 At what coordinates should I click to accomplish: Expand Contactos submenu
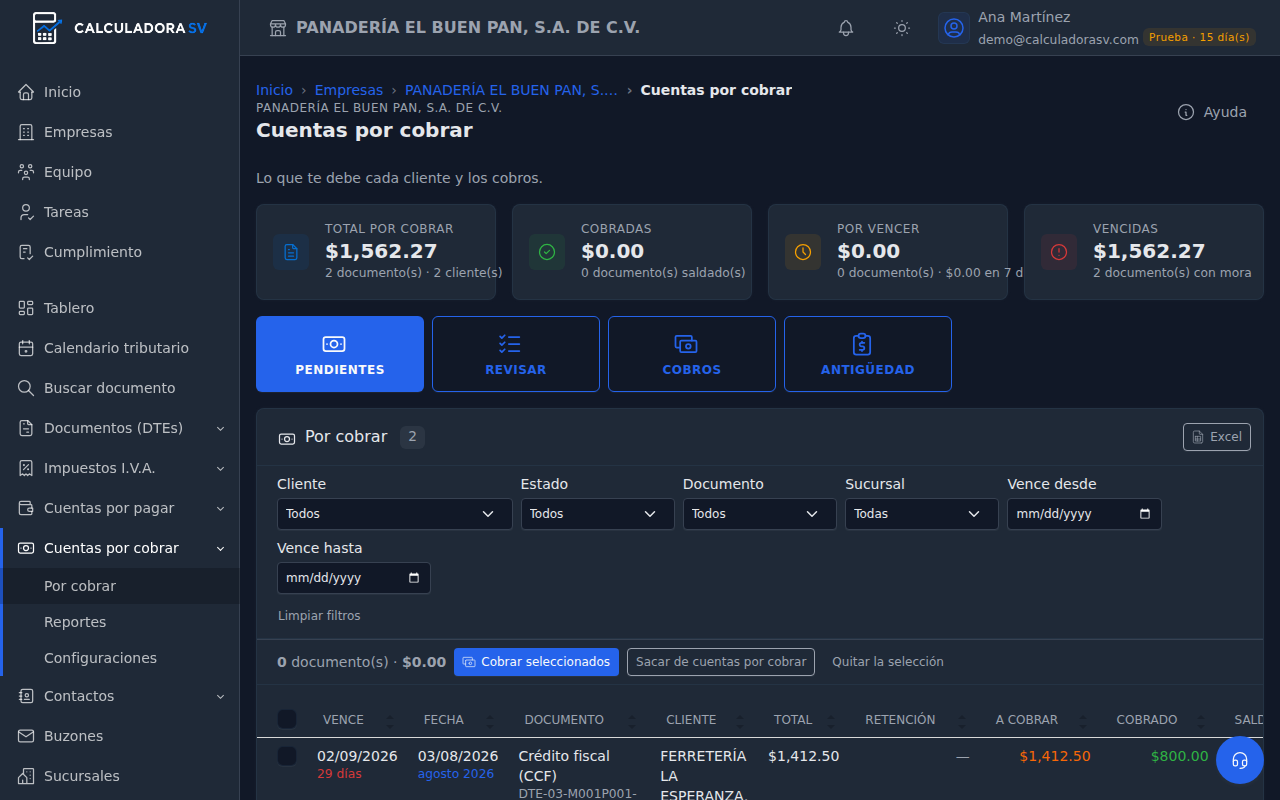[120, 696]
